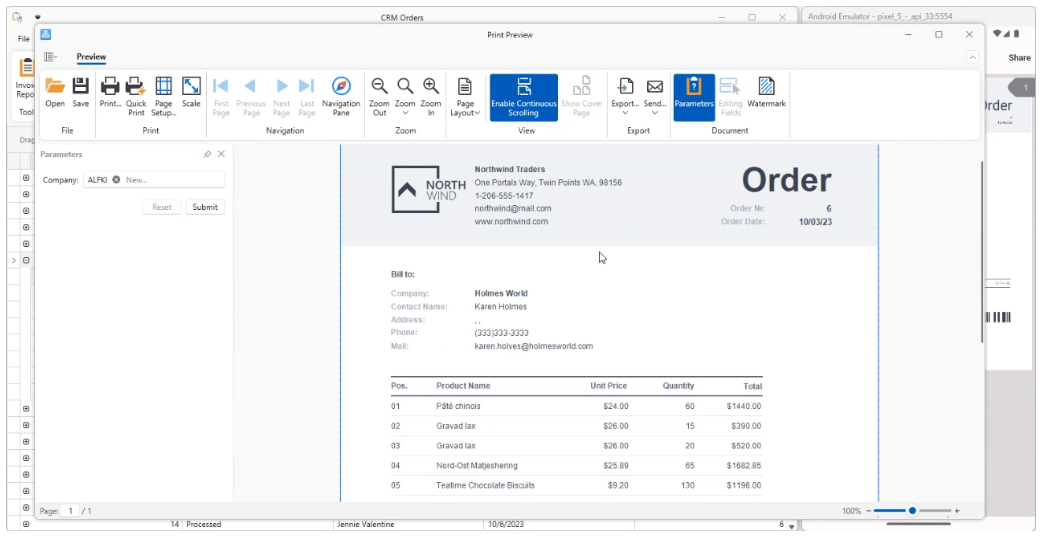
Task: Click Teatime Chocolate Biscuits product row
Action: 577,485
